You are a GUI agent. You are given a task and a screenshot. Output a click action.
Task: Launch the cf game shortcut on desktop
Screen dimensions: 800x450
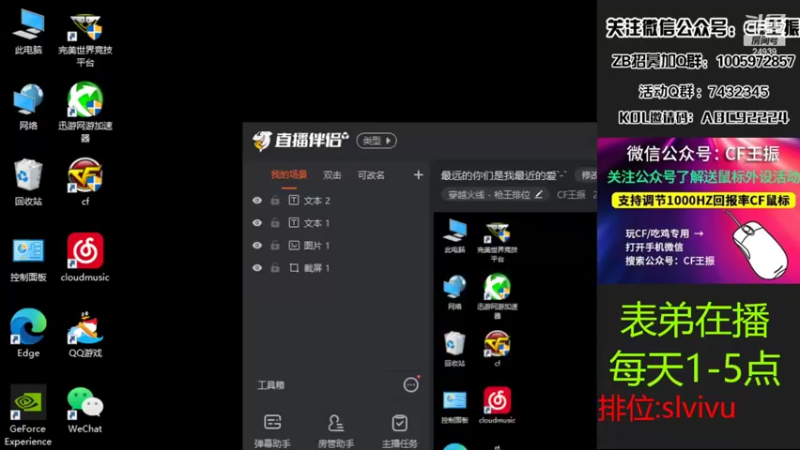click(85, 182)
